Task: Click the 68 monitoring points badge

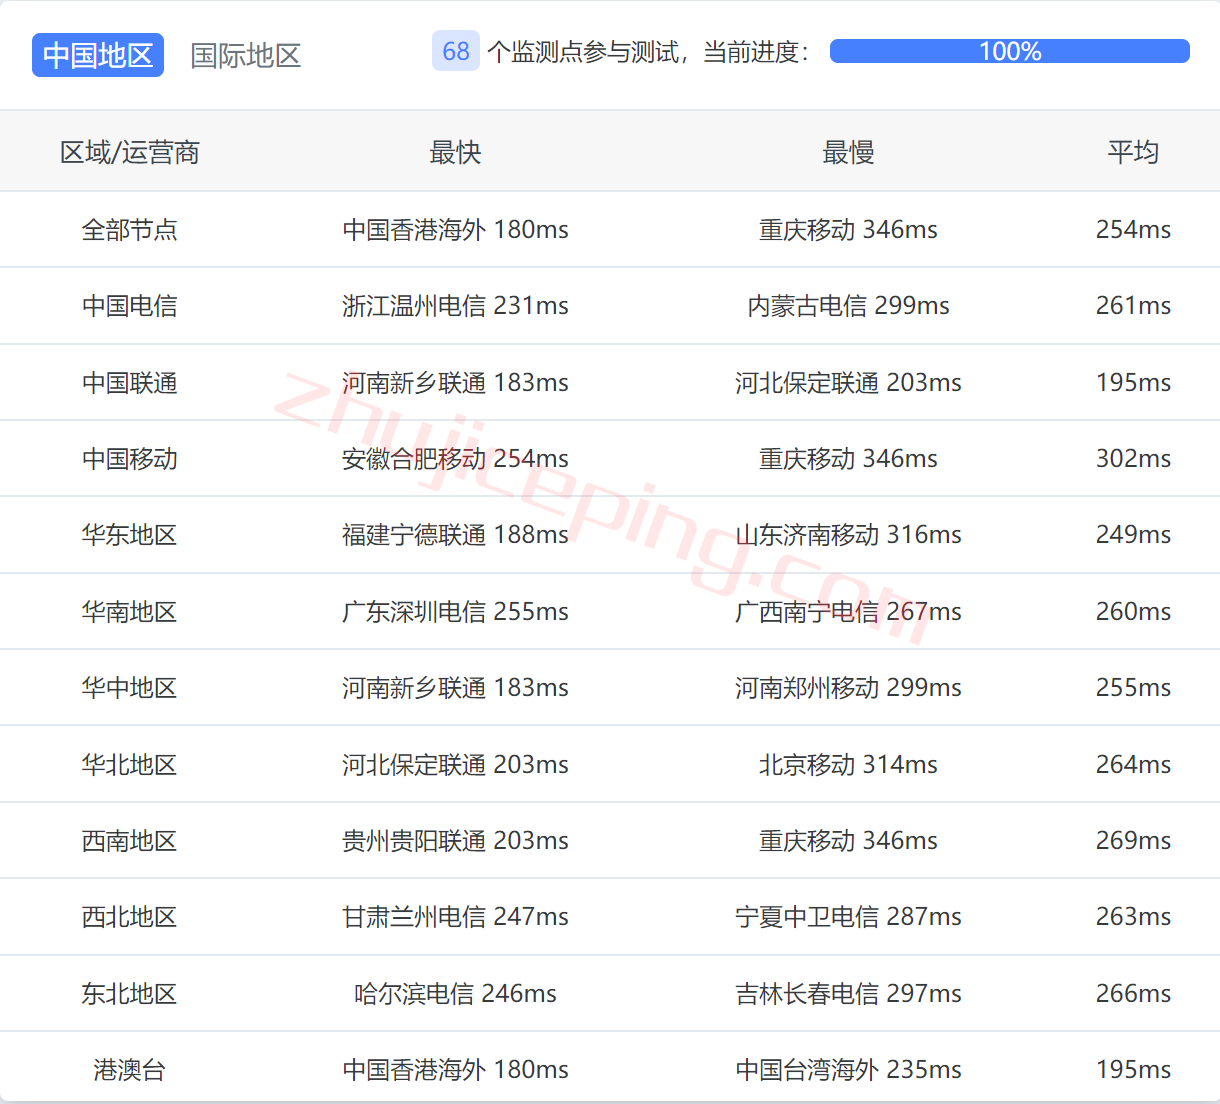Action: point(456,51)
